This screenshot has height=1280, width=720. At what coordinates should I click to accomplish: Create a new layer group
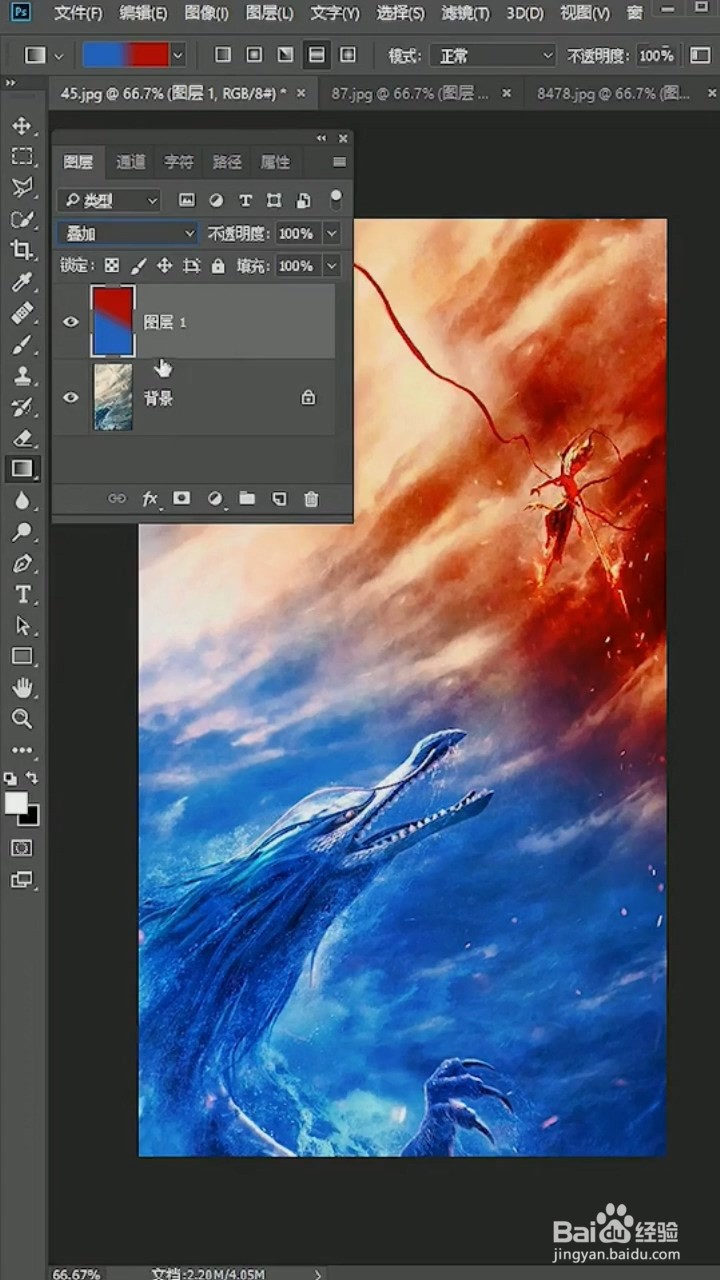click(247, 498)
